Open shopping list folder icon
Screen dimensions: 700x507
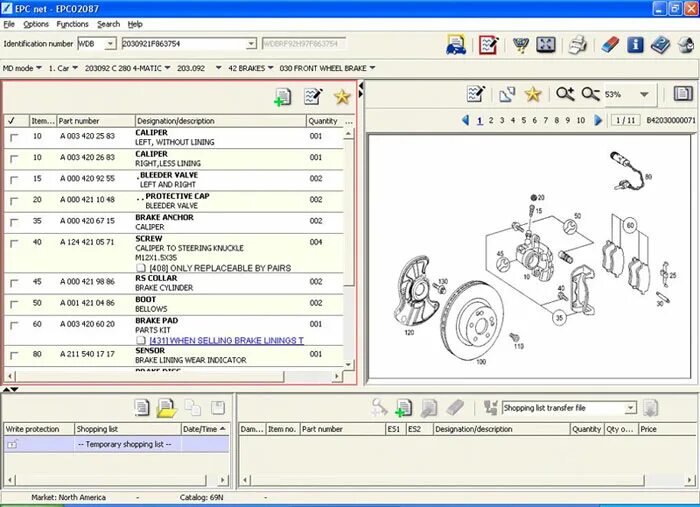[167, 408]
